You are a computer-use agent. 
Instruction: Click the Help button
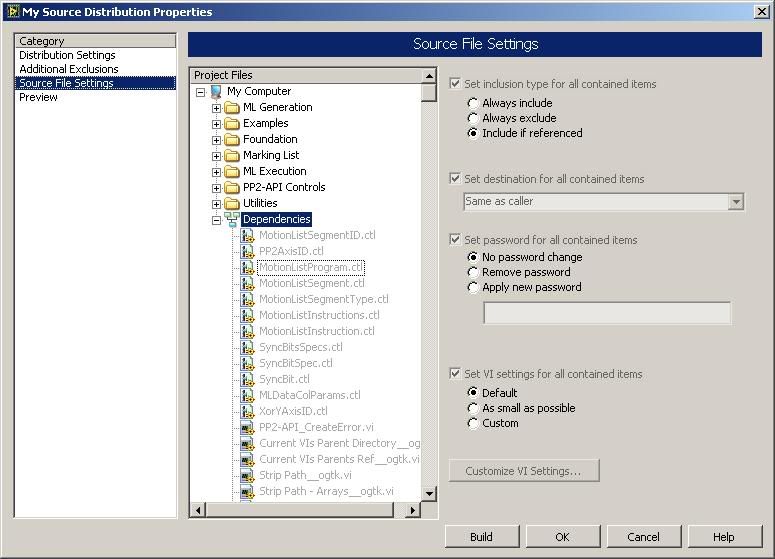tap(725, 537)
